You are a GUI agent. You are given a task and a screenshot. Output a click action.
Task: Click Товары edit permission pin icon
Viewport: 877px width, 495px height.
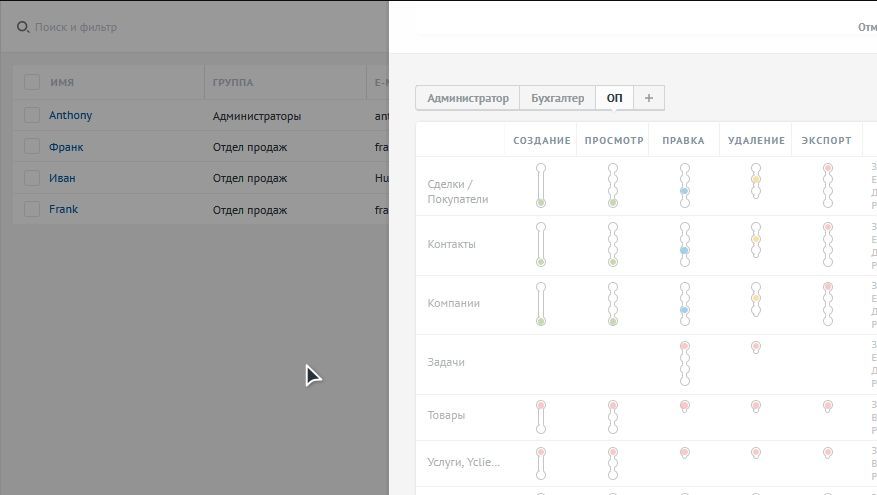(x=684, y=406)
